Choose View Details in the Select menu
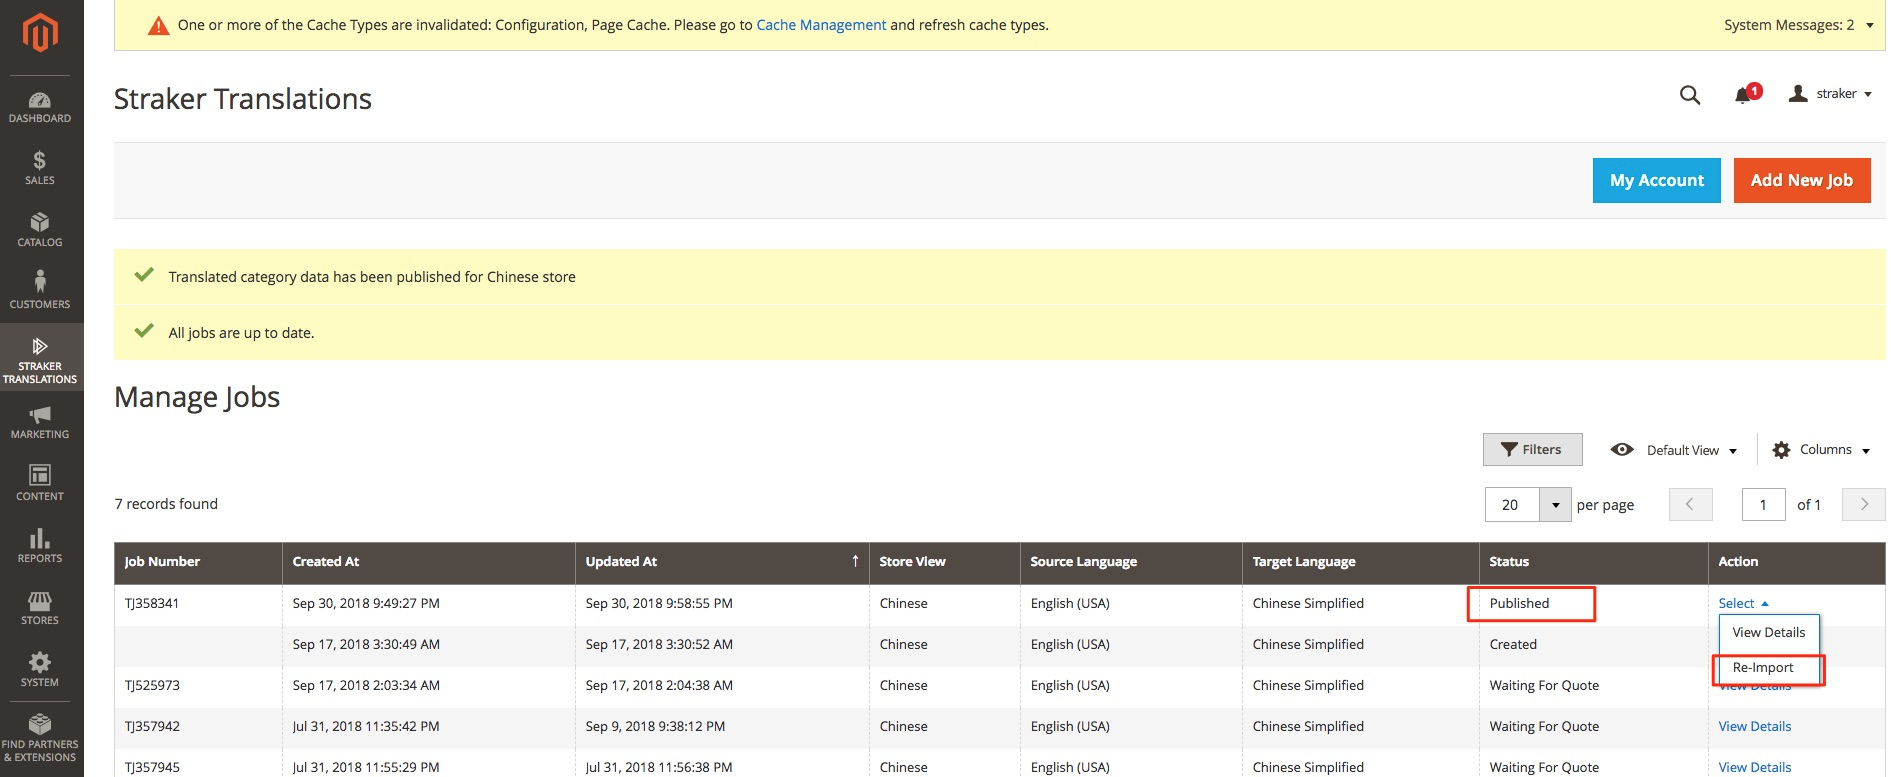Screen dimensions: 1891x777 (1768, 633)
